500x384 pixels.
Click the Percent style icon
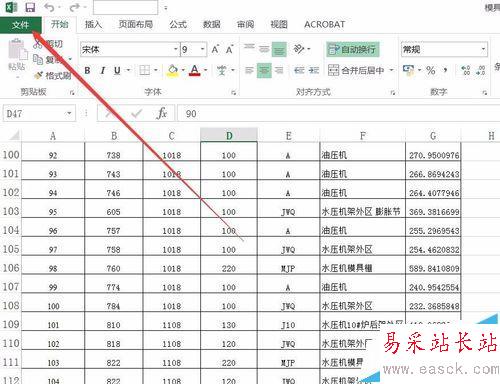[x=431, y=70]
